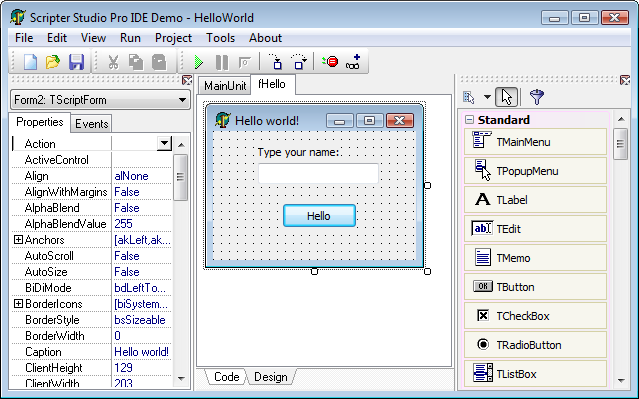Click the Cut scissors icon
The image size is (639, 399).
pyautogui.click(x=113, y=62)
